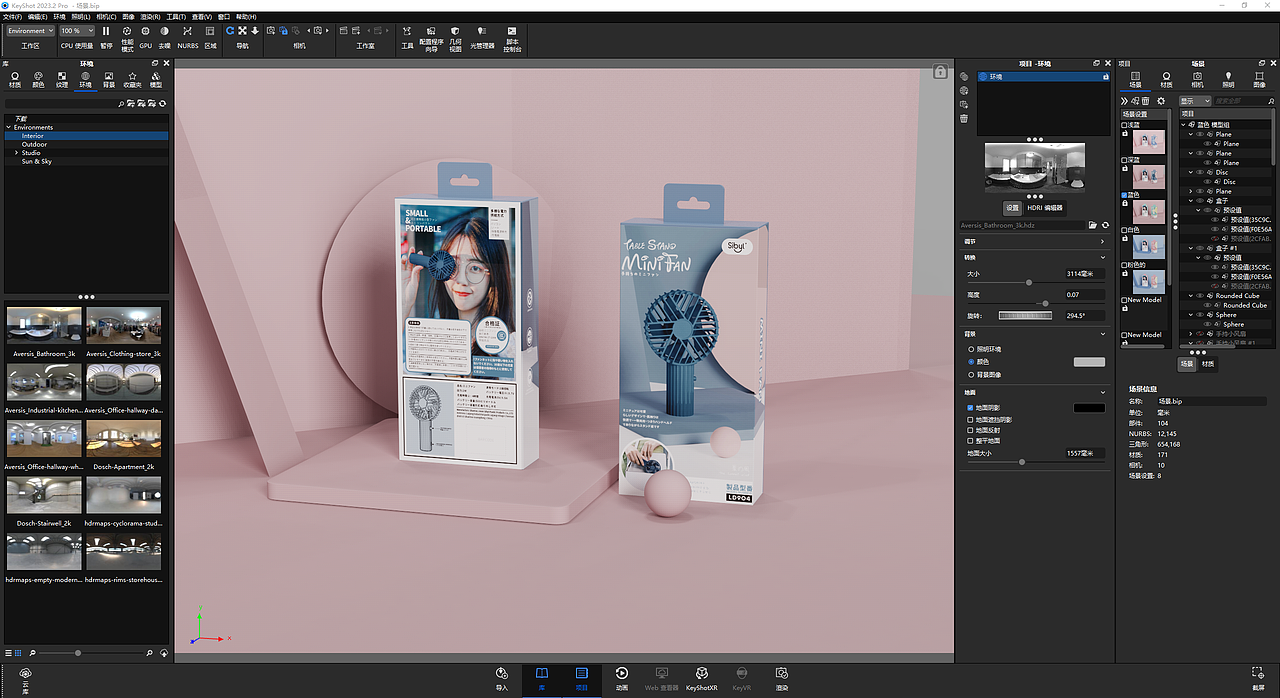
Task: Switch to project 相机 camera tab
Action: pyautogui.click(x=1197, y=80)
